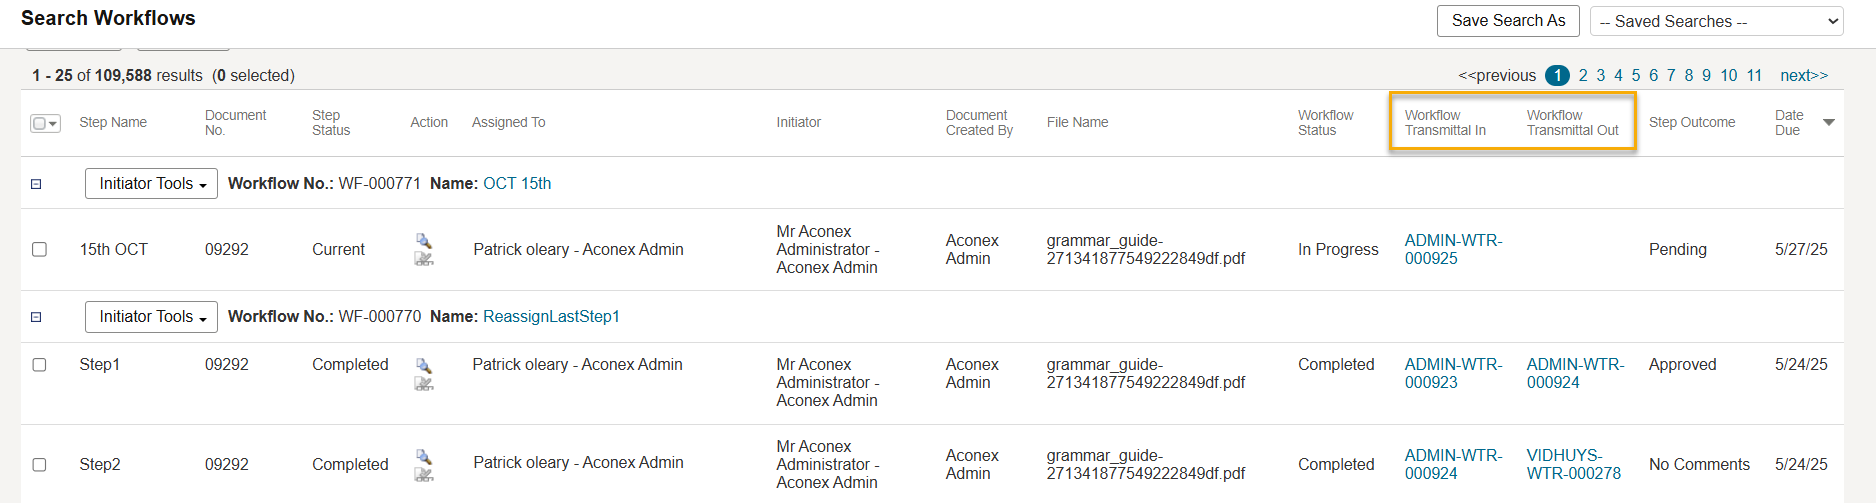Screen dimensions: 1876x503
Task: Collapse workflow WF-000771 group
Action: [36, 184]
